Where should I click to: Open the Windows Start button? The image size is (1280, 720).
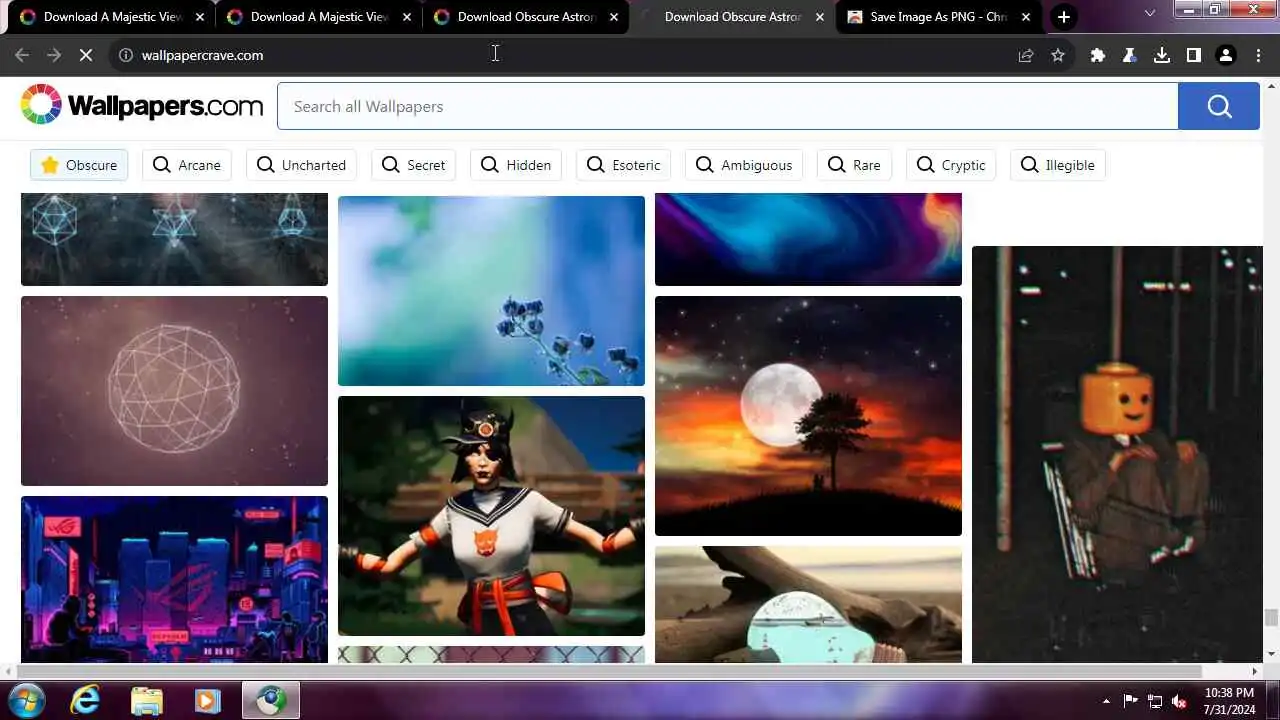[26, 700]
